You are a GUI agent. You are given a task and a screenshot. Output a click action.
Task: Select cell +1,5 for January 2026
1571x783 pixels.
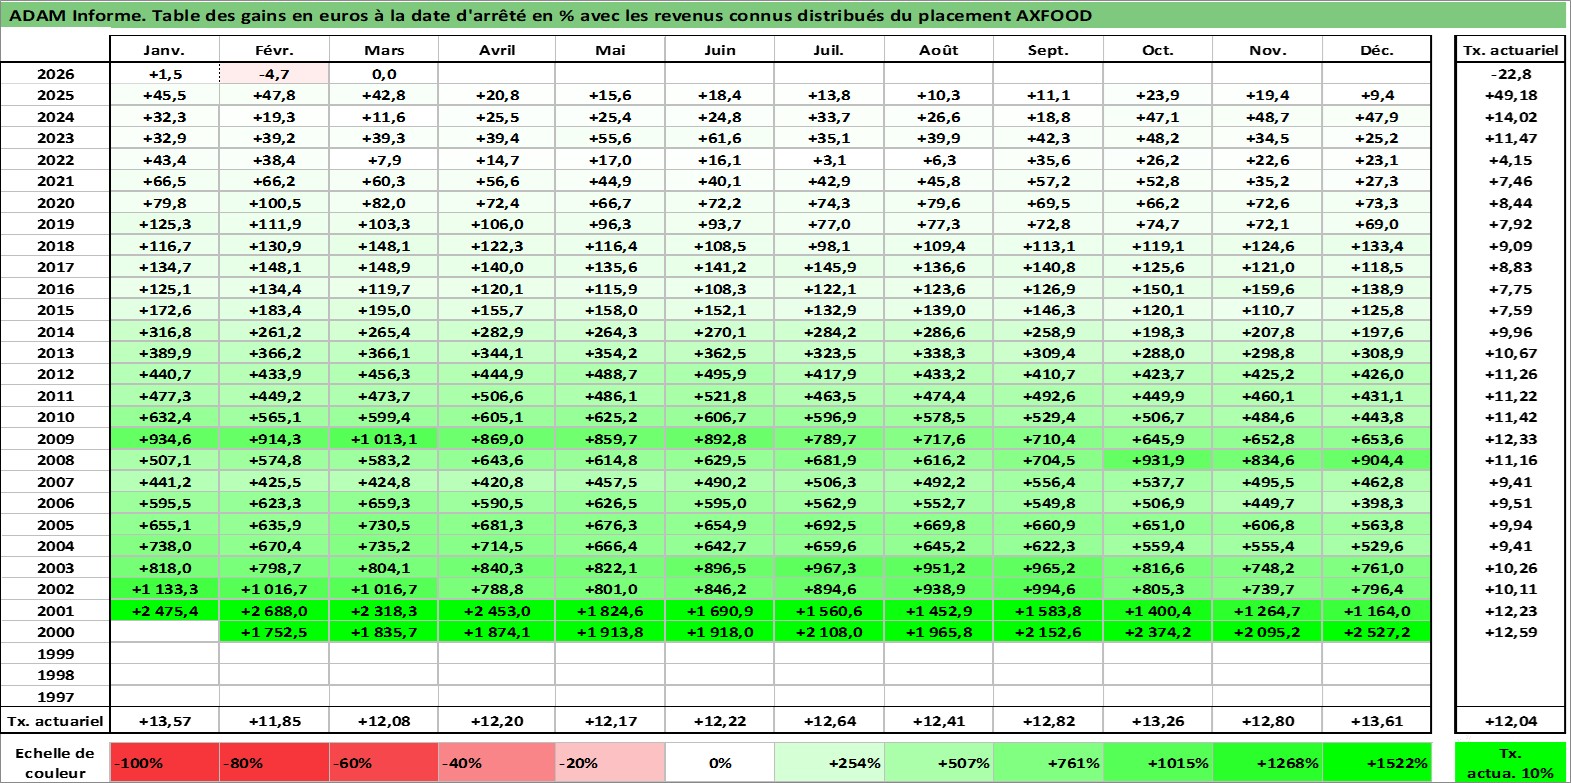pos(164,74)
